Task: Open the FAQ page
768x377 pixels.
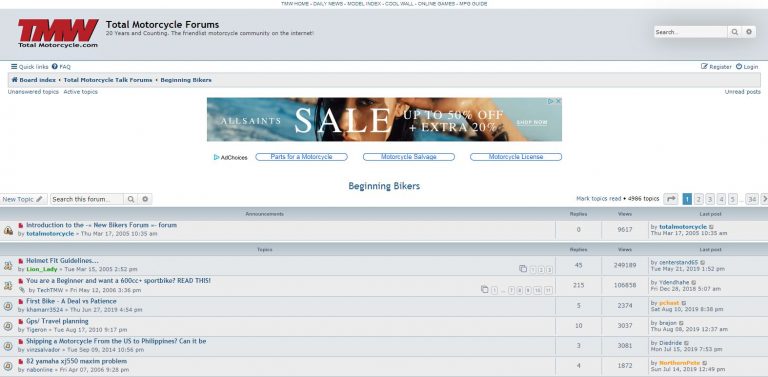Action: click(61, 67)
